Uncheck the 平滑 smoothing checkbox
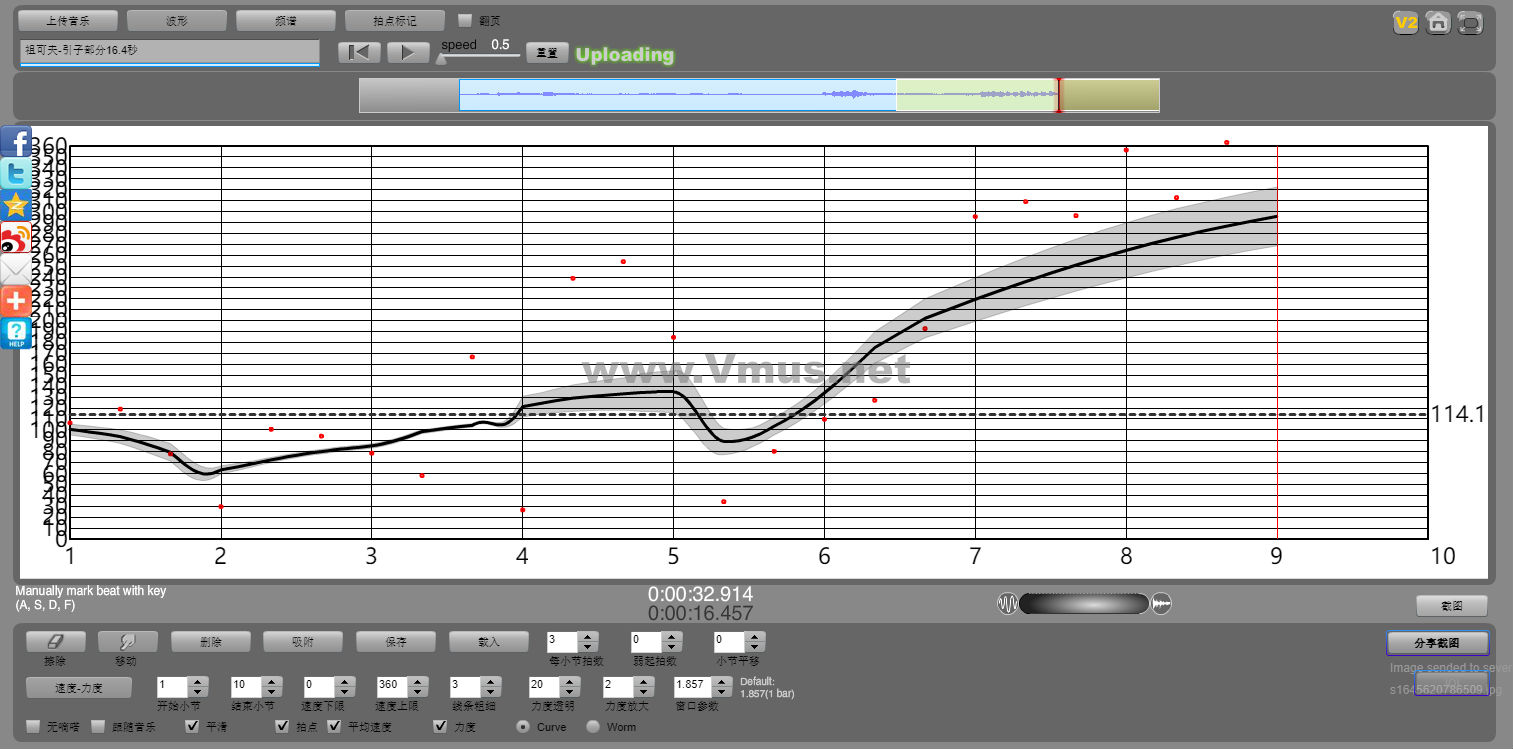Image resolution: width=1513 pixels, height=749 pixels. pyautogui.click(x=193, y=726)
